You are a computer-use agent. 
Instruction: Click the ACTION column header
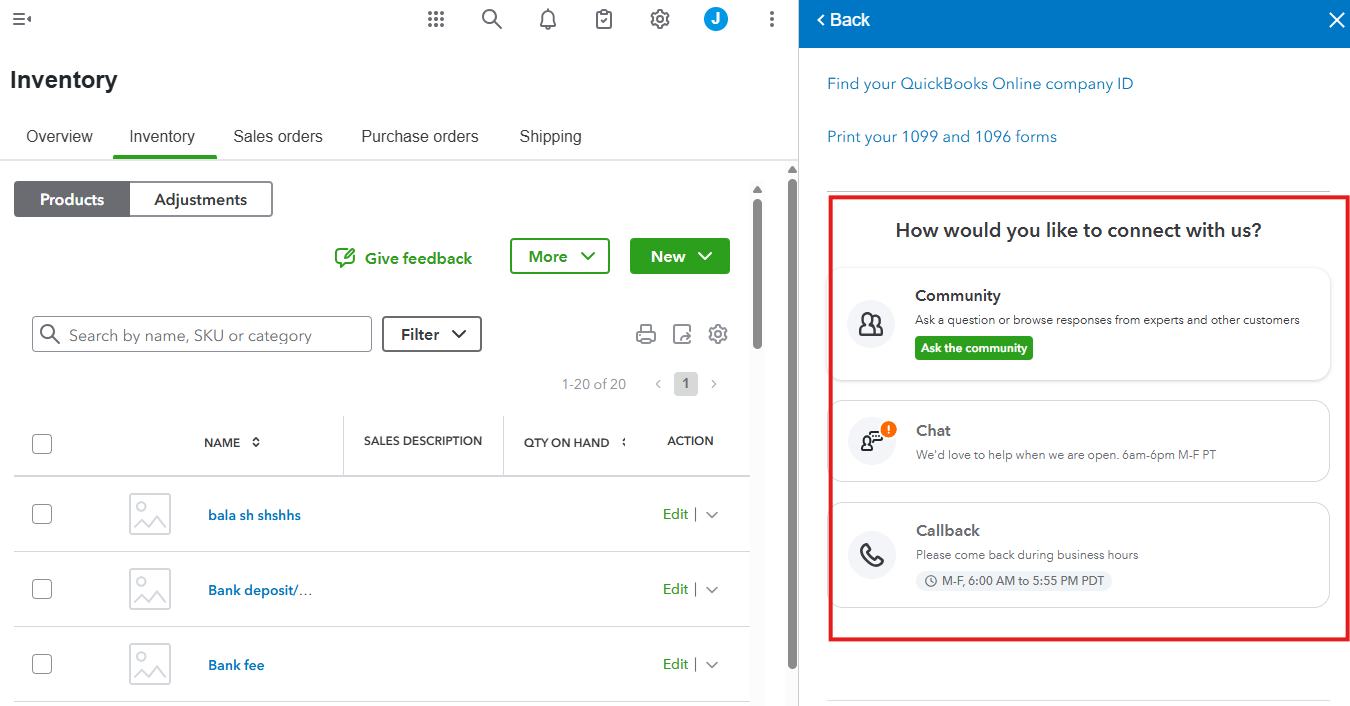[x=690, y=441]
